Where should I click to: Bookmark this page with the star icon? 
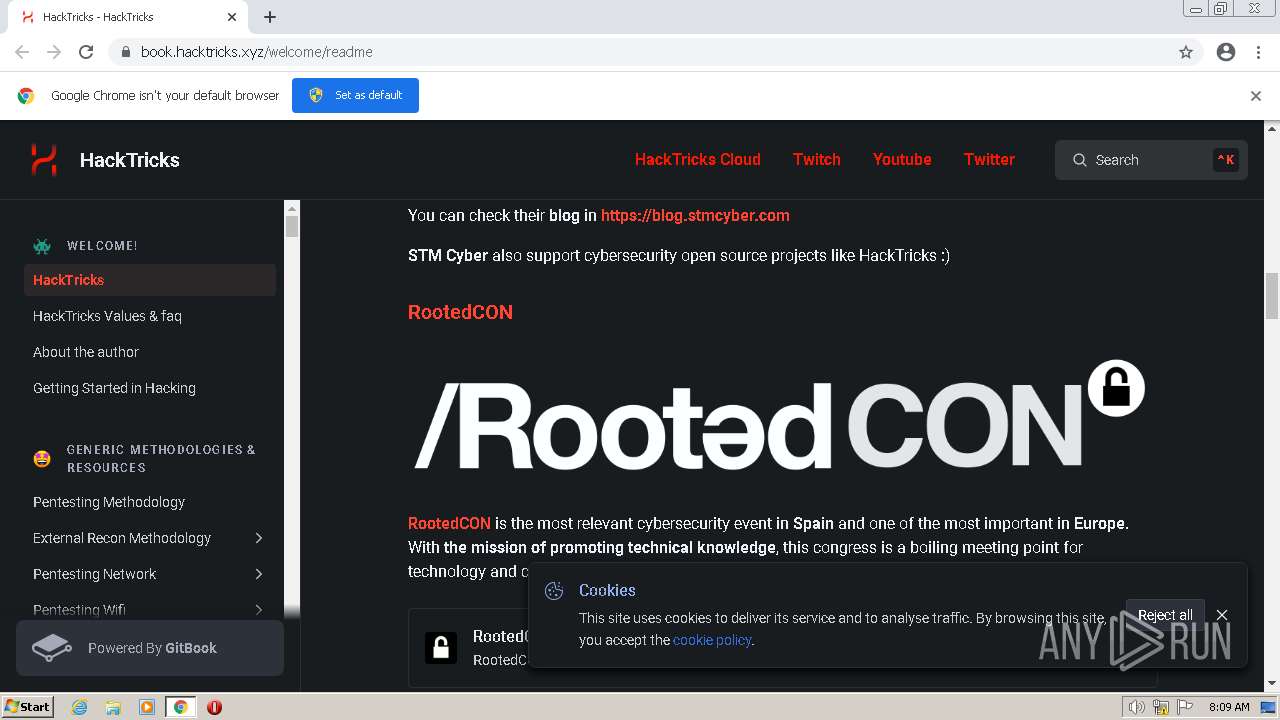1186,52
